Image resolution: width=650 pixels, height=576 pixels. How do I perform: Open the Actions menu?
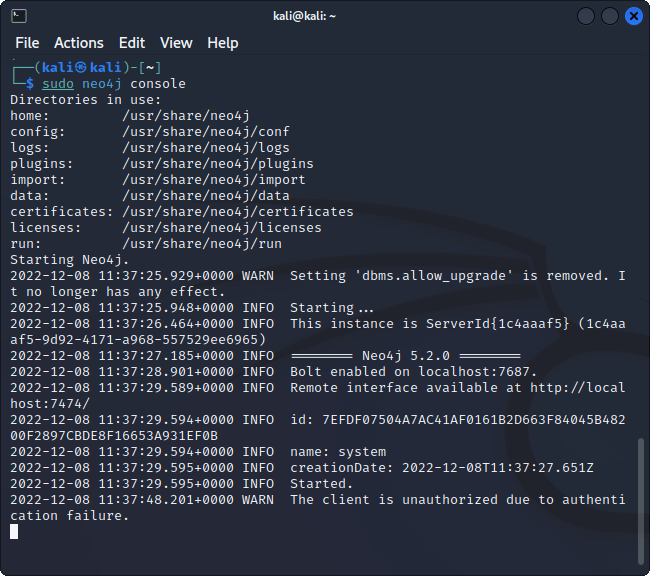tap(78, 43)
